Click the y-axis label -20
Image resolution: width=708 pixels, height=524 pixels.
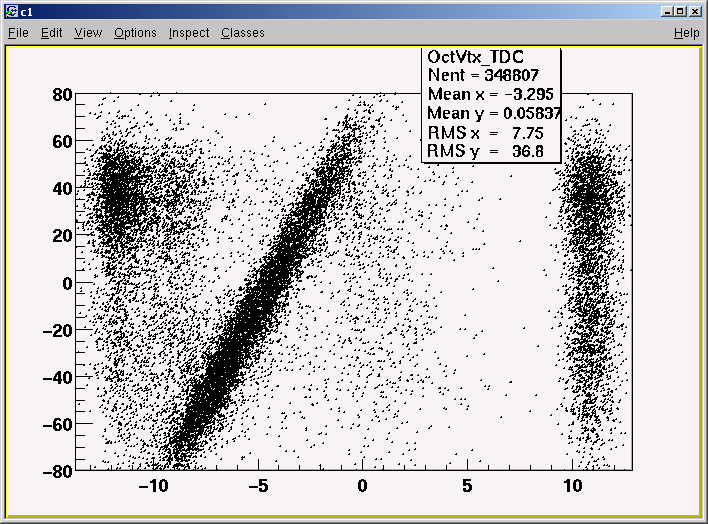[57, 331]
